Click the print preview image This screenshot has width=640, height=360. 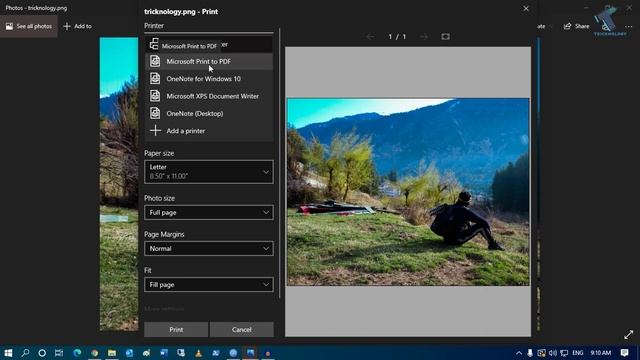pos(408,192)
